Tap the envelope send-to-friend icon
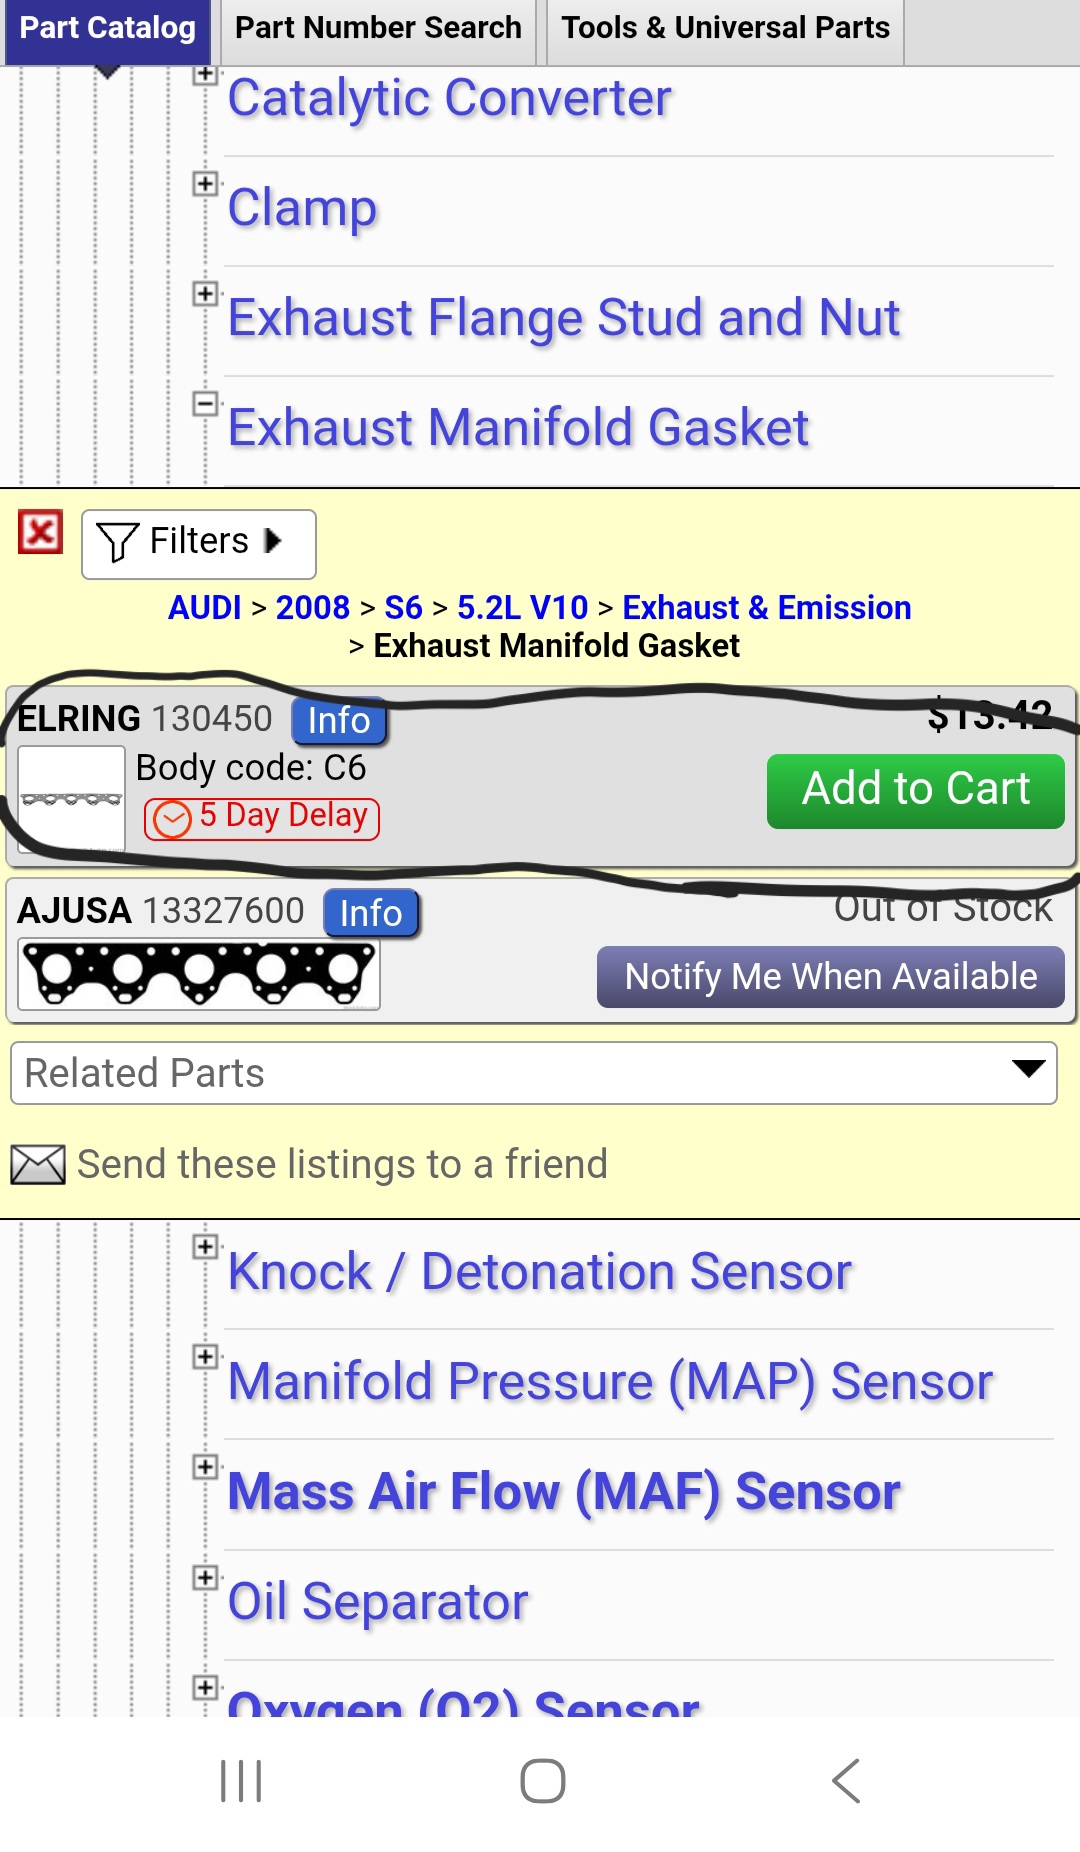The width and height of the screenshot is (1080, 1852). (x=38, y=1165)
